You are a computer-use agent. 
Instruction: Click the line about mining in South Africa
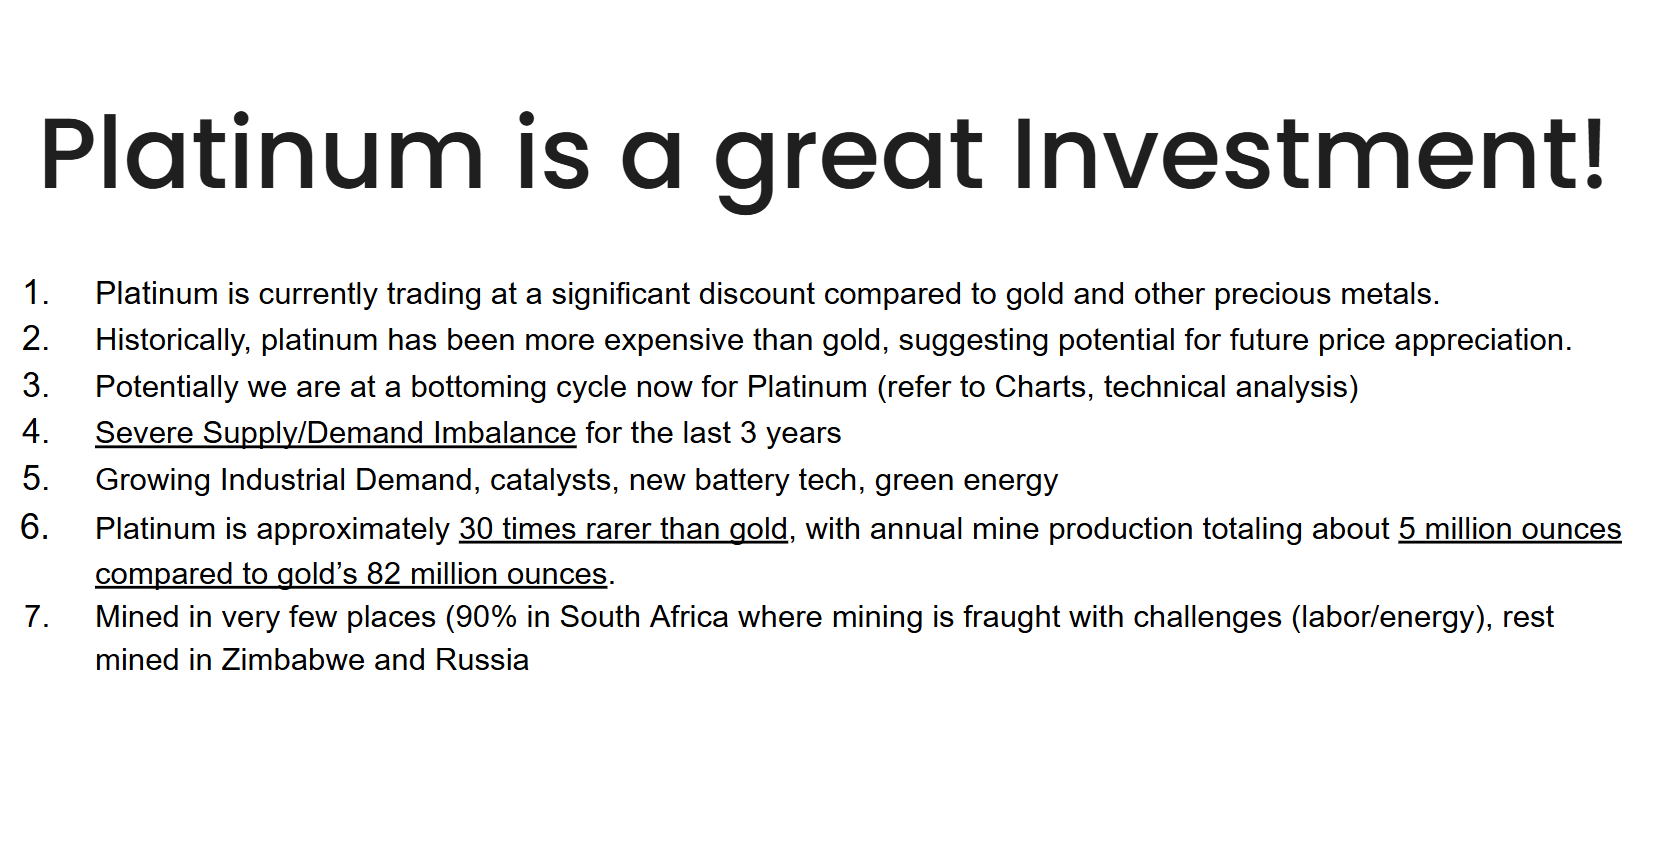point(824,617)
